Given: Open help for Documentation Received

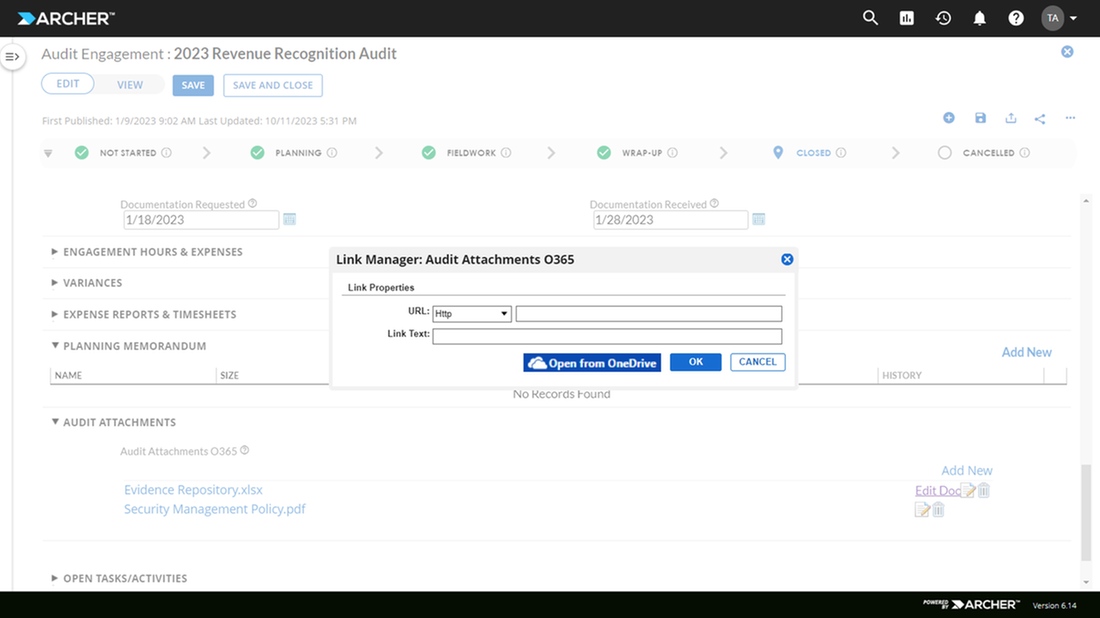Looking at the screenshot, I should point(714,203).
